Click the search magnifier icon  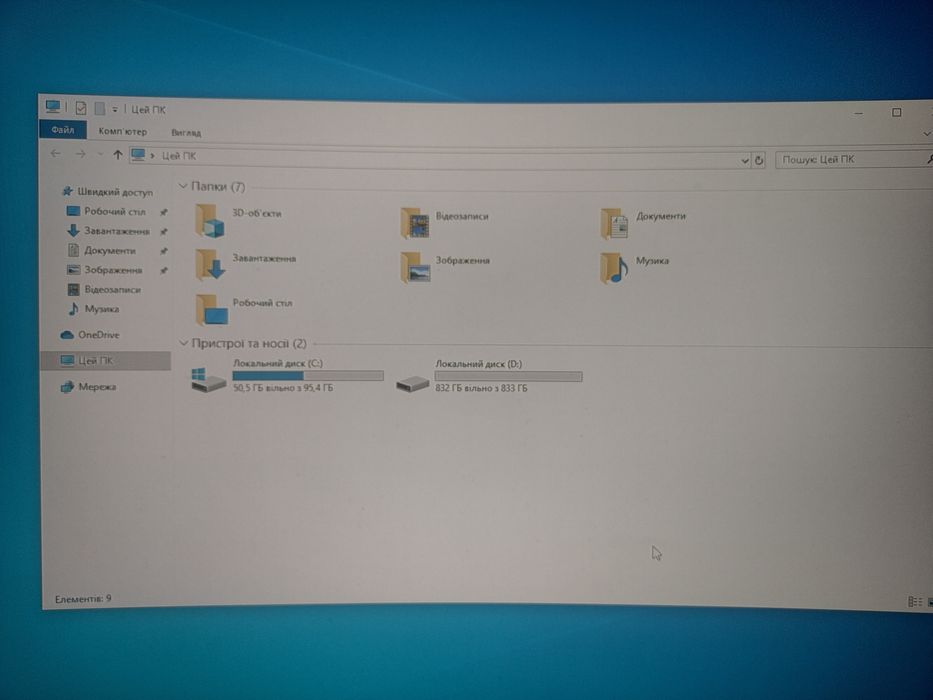pyautogui.click(x=929, y=159)
